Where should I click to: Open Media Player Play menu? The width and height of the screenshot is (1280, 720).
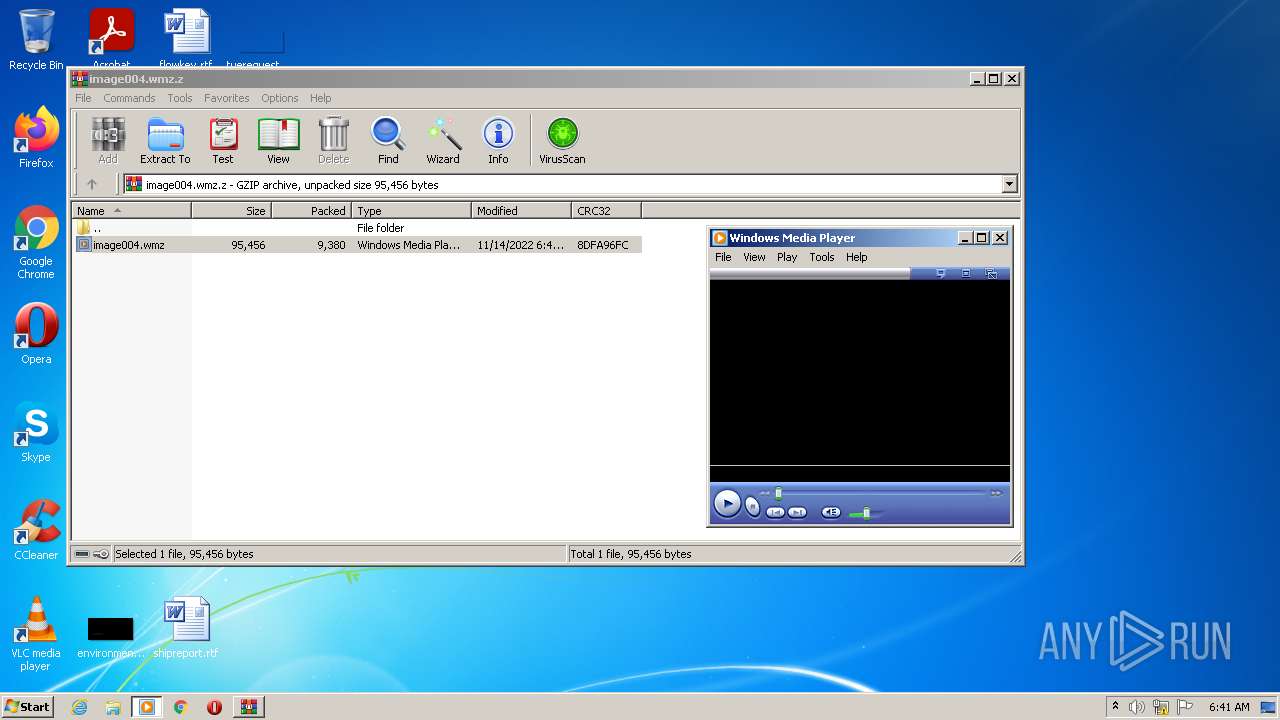click(787, 257)
